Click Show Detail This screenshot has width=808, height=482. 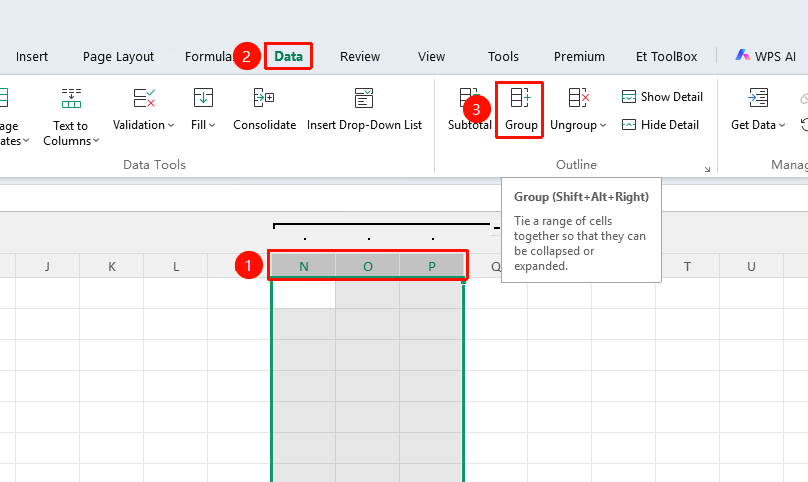click(662, 97)
